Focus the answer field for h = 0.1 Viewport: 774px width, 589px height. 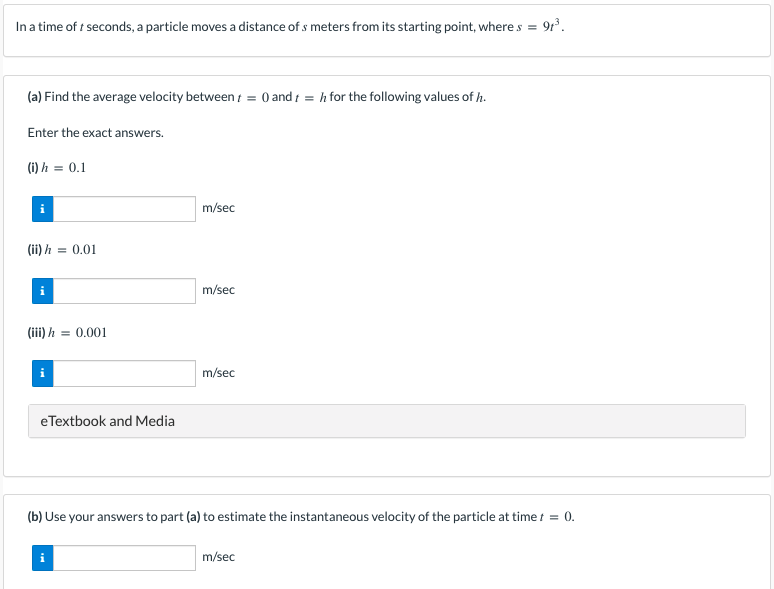(124, 209)
